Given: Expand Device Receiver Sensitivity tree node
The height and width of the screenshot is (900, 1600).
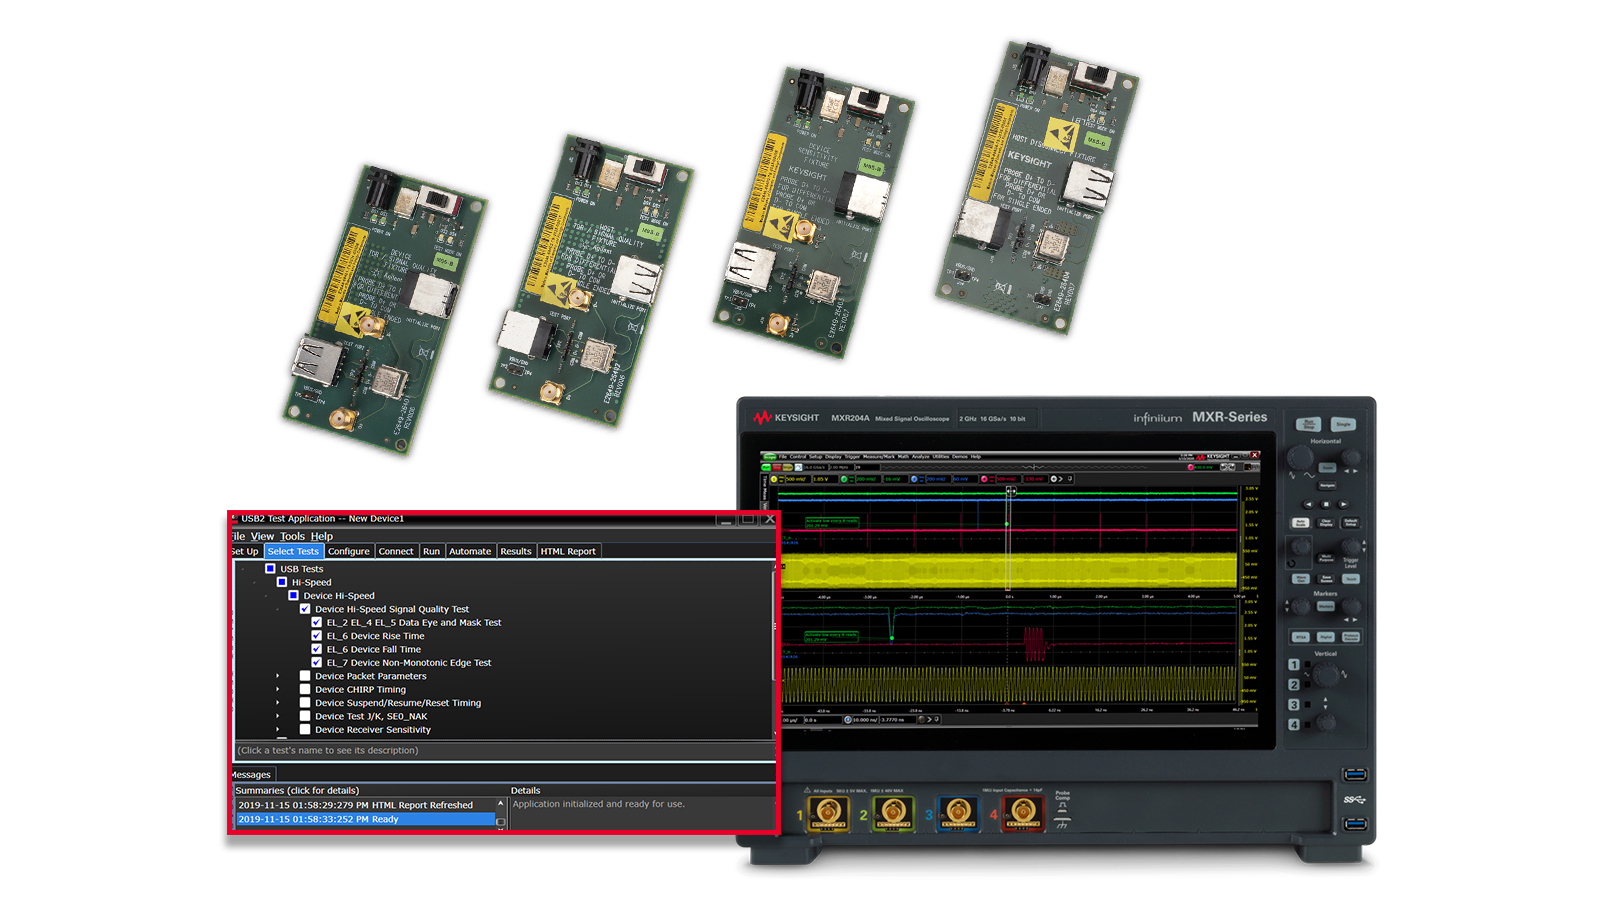Looking at the screenshot, I should point(278,730).
